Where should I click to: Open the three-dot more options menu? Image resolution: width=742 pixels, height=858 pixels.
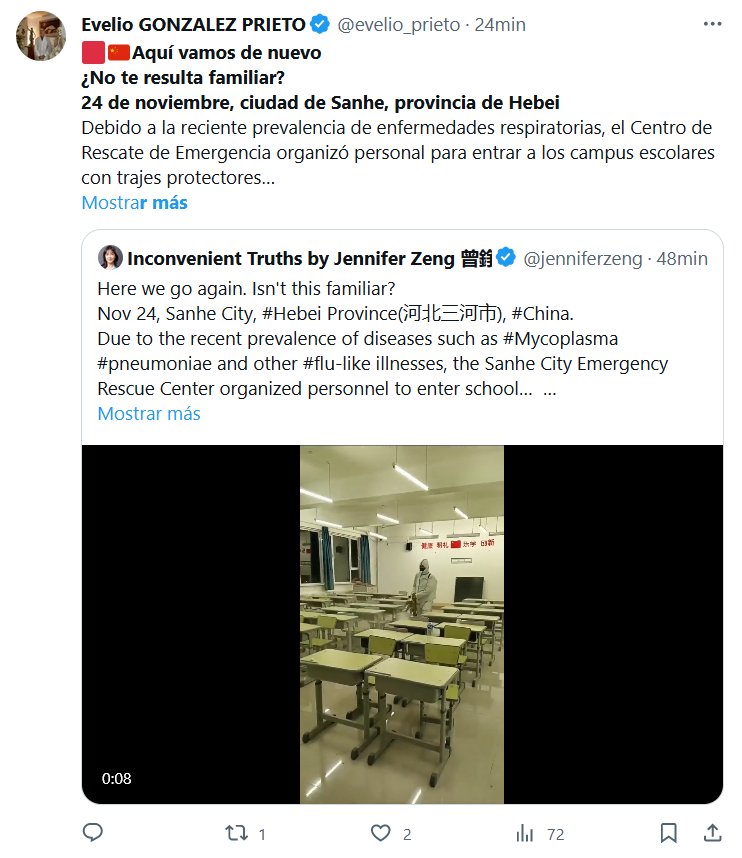(x=712, y=24)
